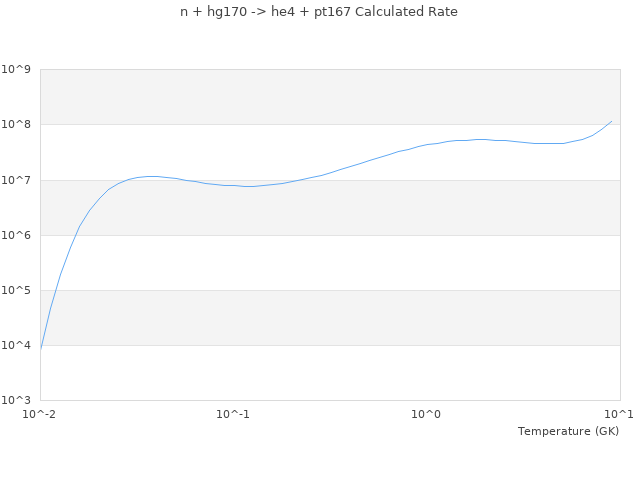Click the "Temperature (GK)" axis title
This screenshot has width=640, height=480.
(568, 431)
